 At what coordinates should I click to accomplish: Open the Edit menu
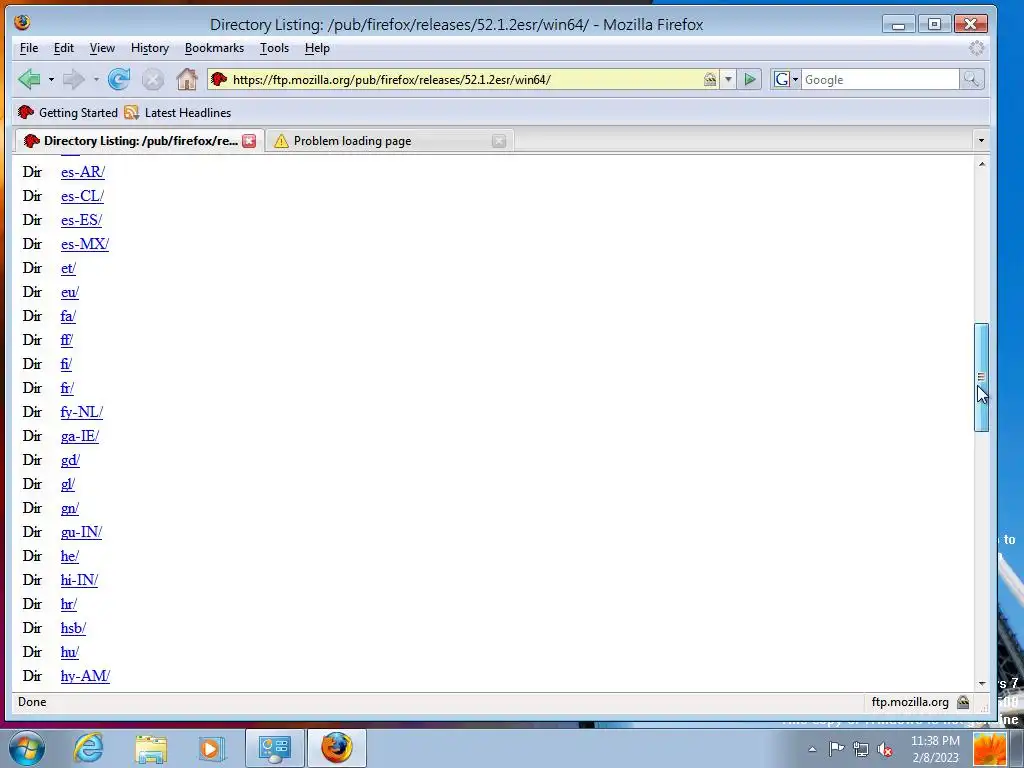[63, 48]
